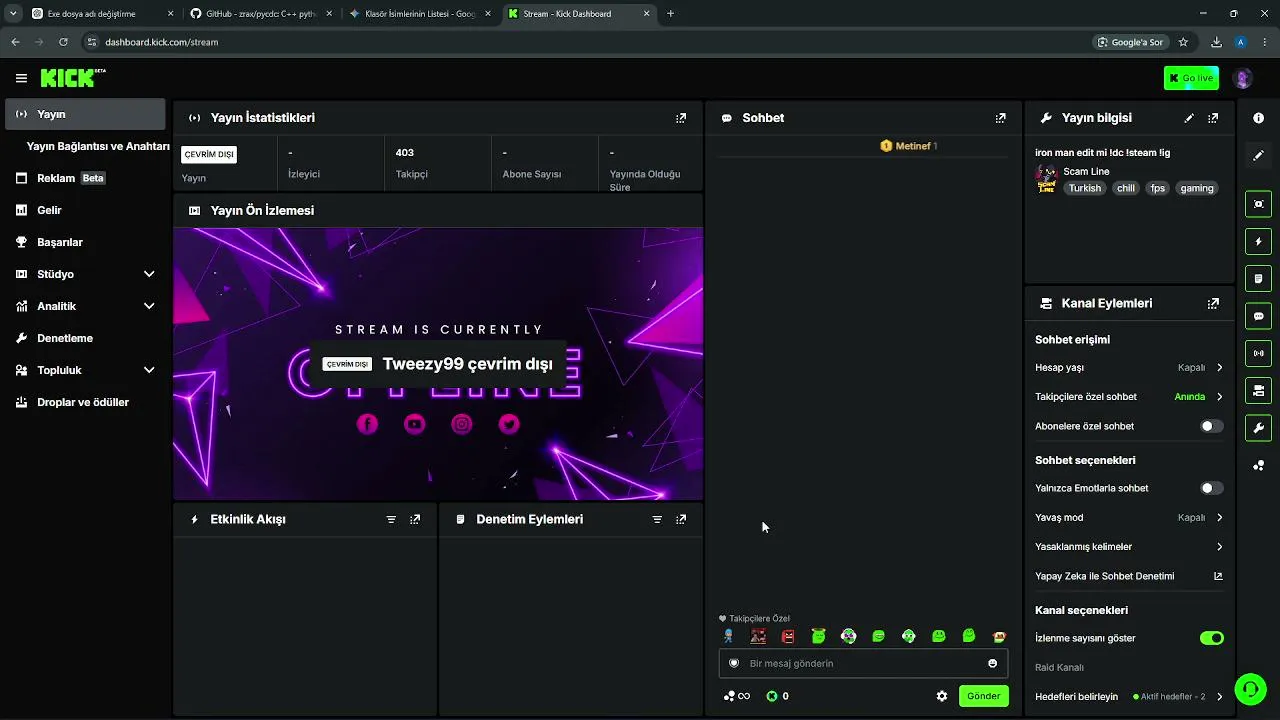This screenshot has height=720, width=1280.
Task: Pop out the Yayın İstatistikleri panel
Action: (x=681, y=118)
